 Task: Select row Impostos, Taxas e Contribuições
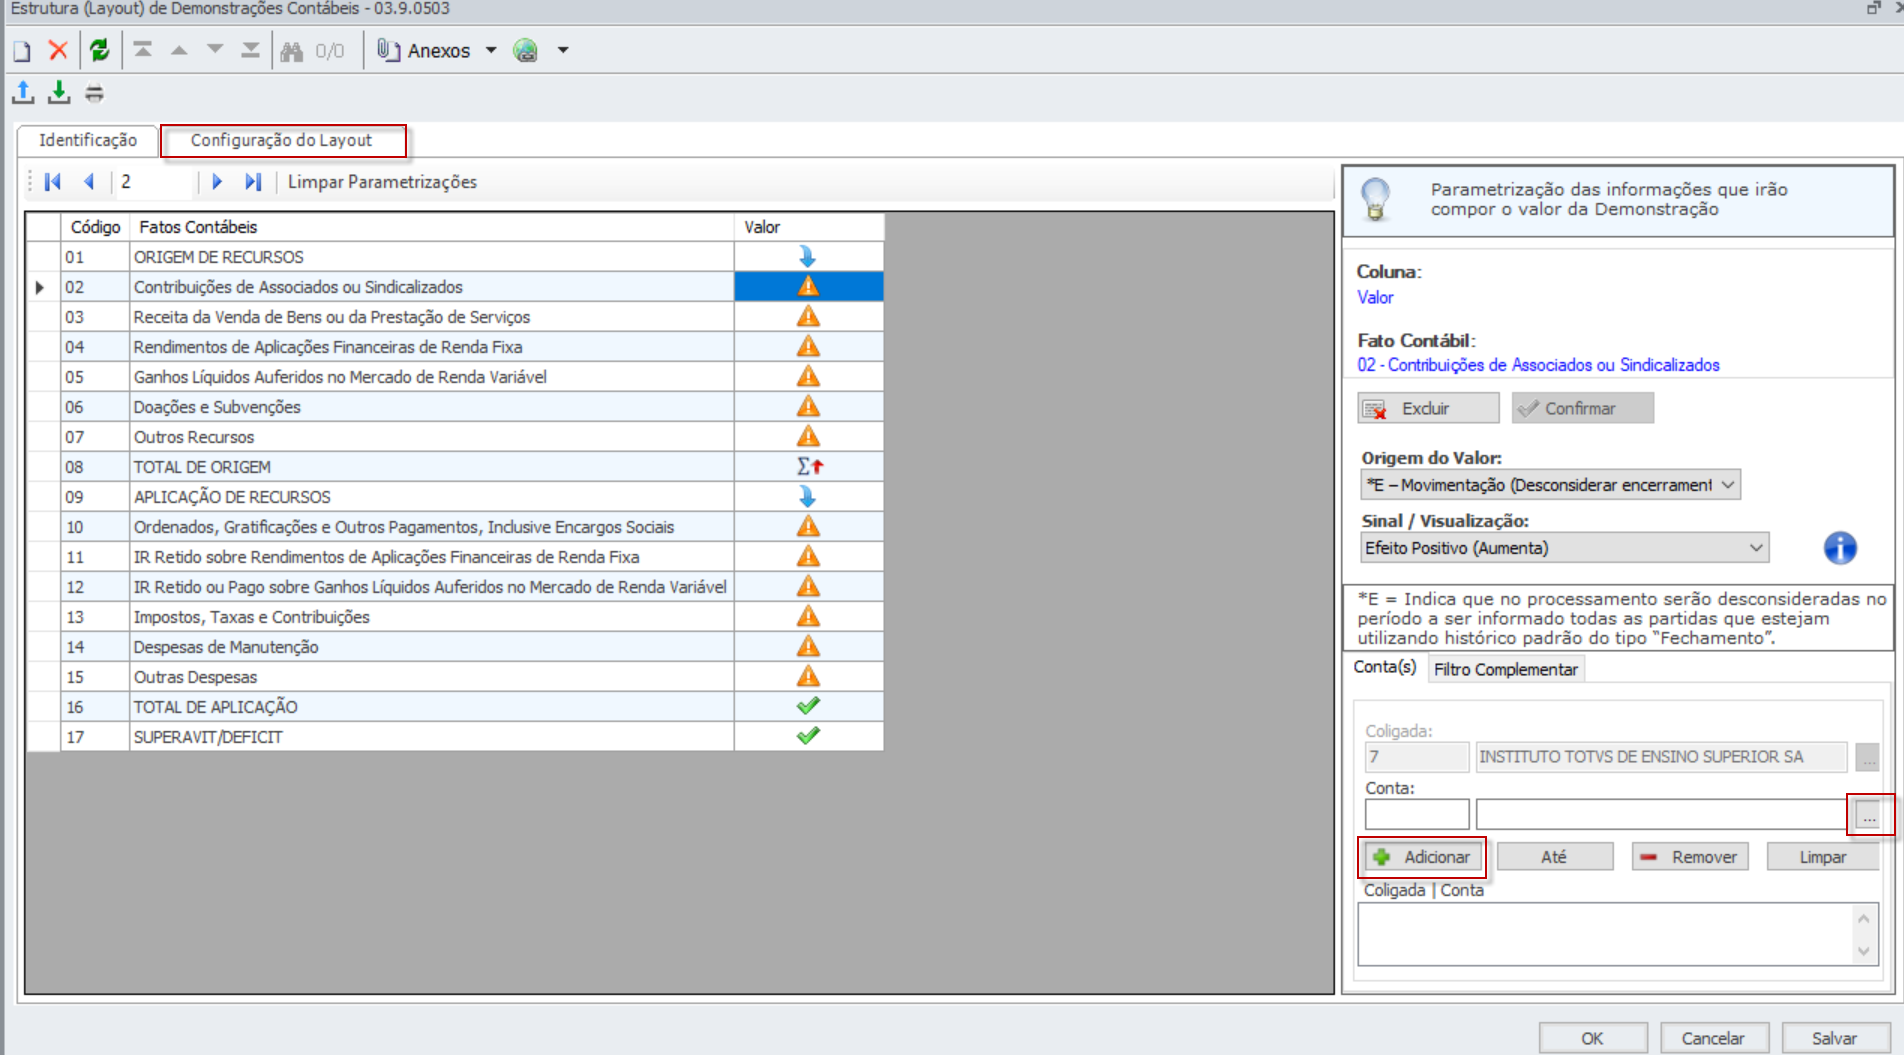point(455,617)
